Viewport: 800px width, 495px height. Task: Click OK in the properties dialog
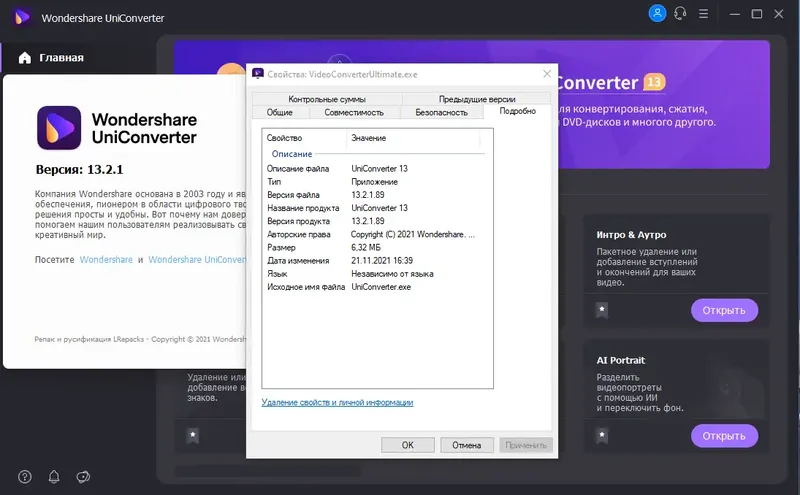pyautogui.click(x=408, y=445)
